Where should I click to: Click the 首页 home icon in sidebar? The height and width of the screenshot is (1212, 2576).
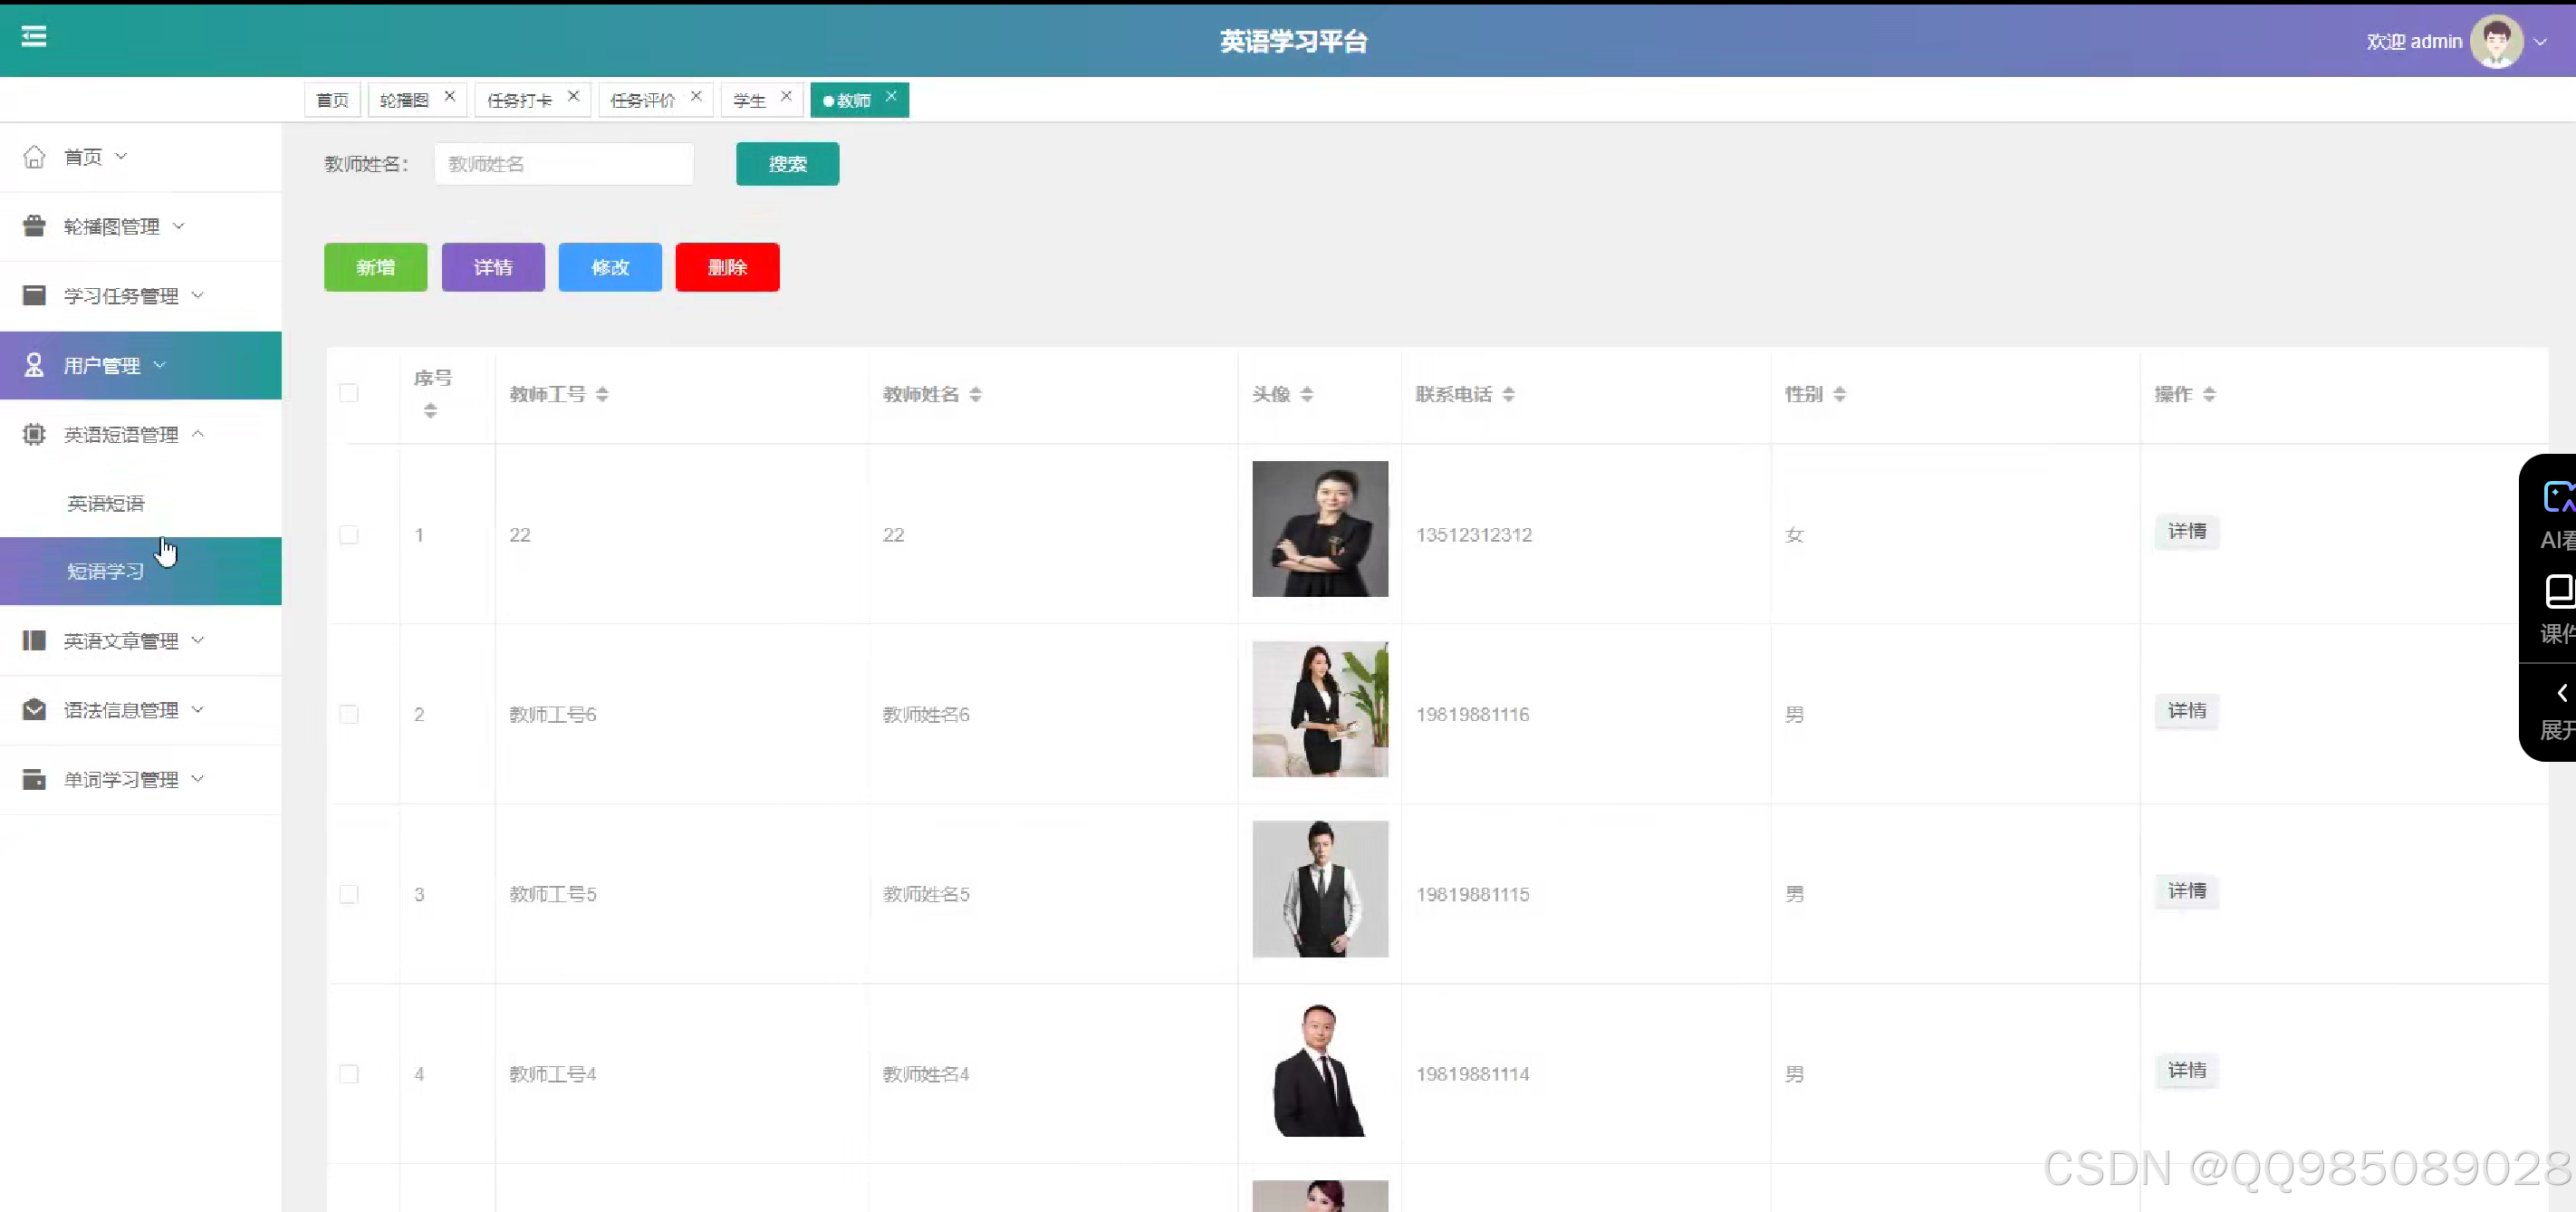coord(34,156)
